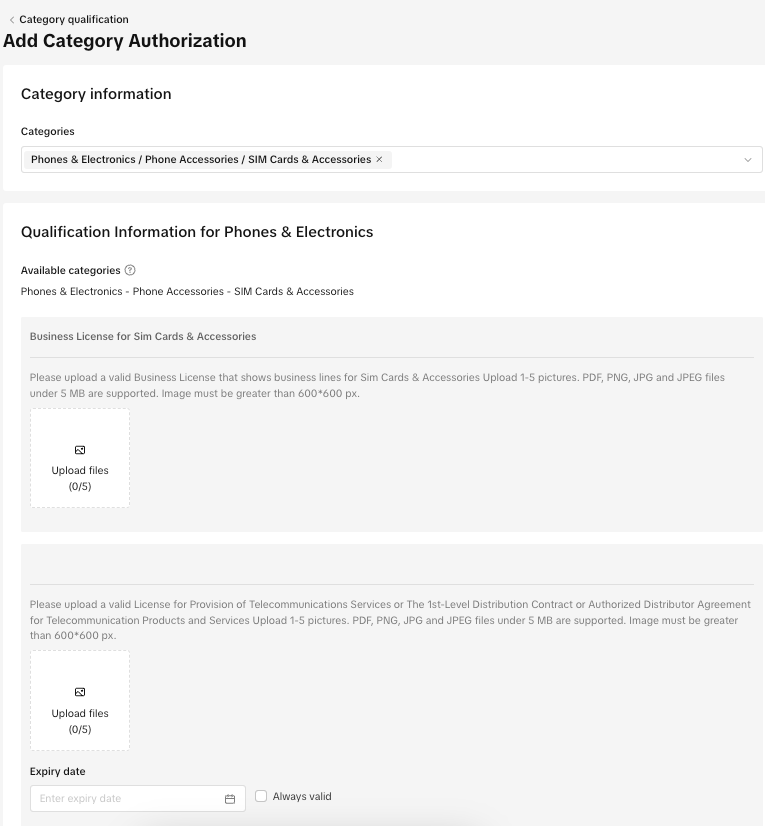This screenshot has width=765, height=826.
Task: Click the back chevron beside Category qualification
Action: pyautogui.click(x=12, y=20)
